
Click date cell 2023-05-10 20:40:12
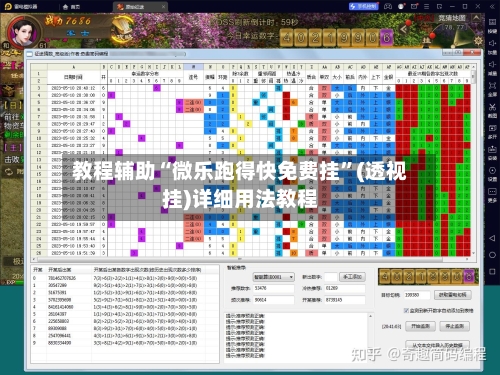click(74, 88)
